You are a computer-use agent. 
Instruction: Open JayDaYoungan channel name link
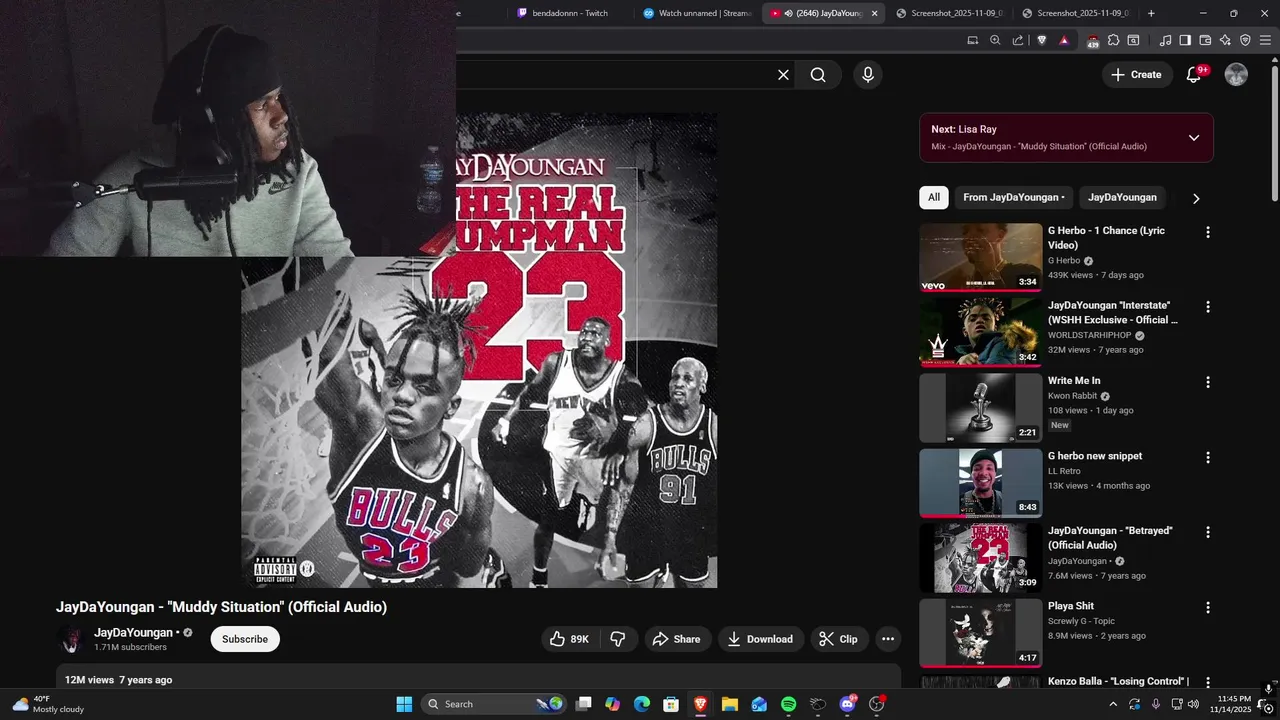point(134,633)
